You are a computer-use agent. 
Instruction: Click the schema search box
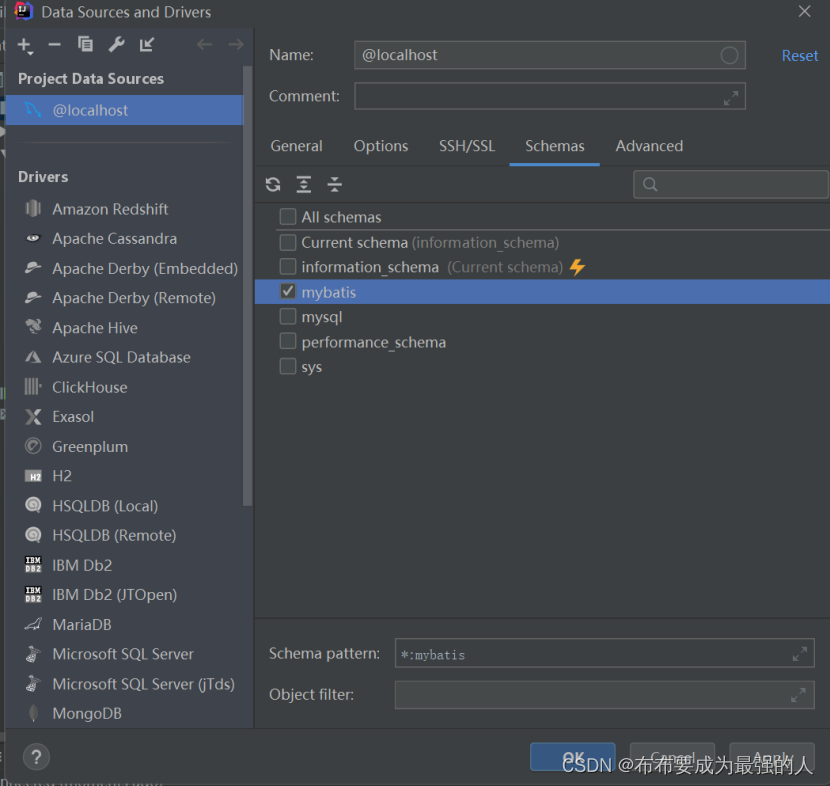coord(730,184)
